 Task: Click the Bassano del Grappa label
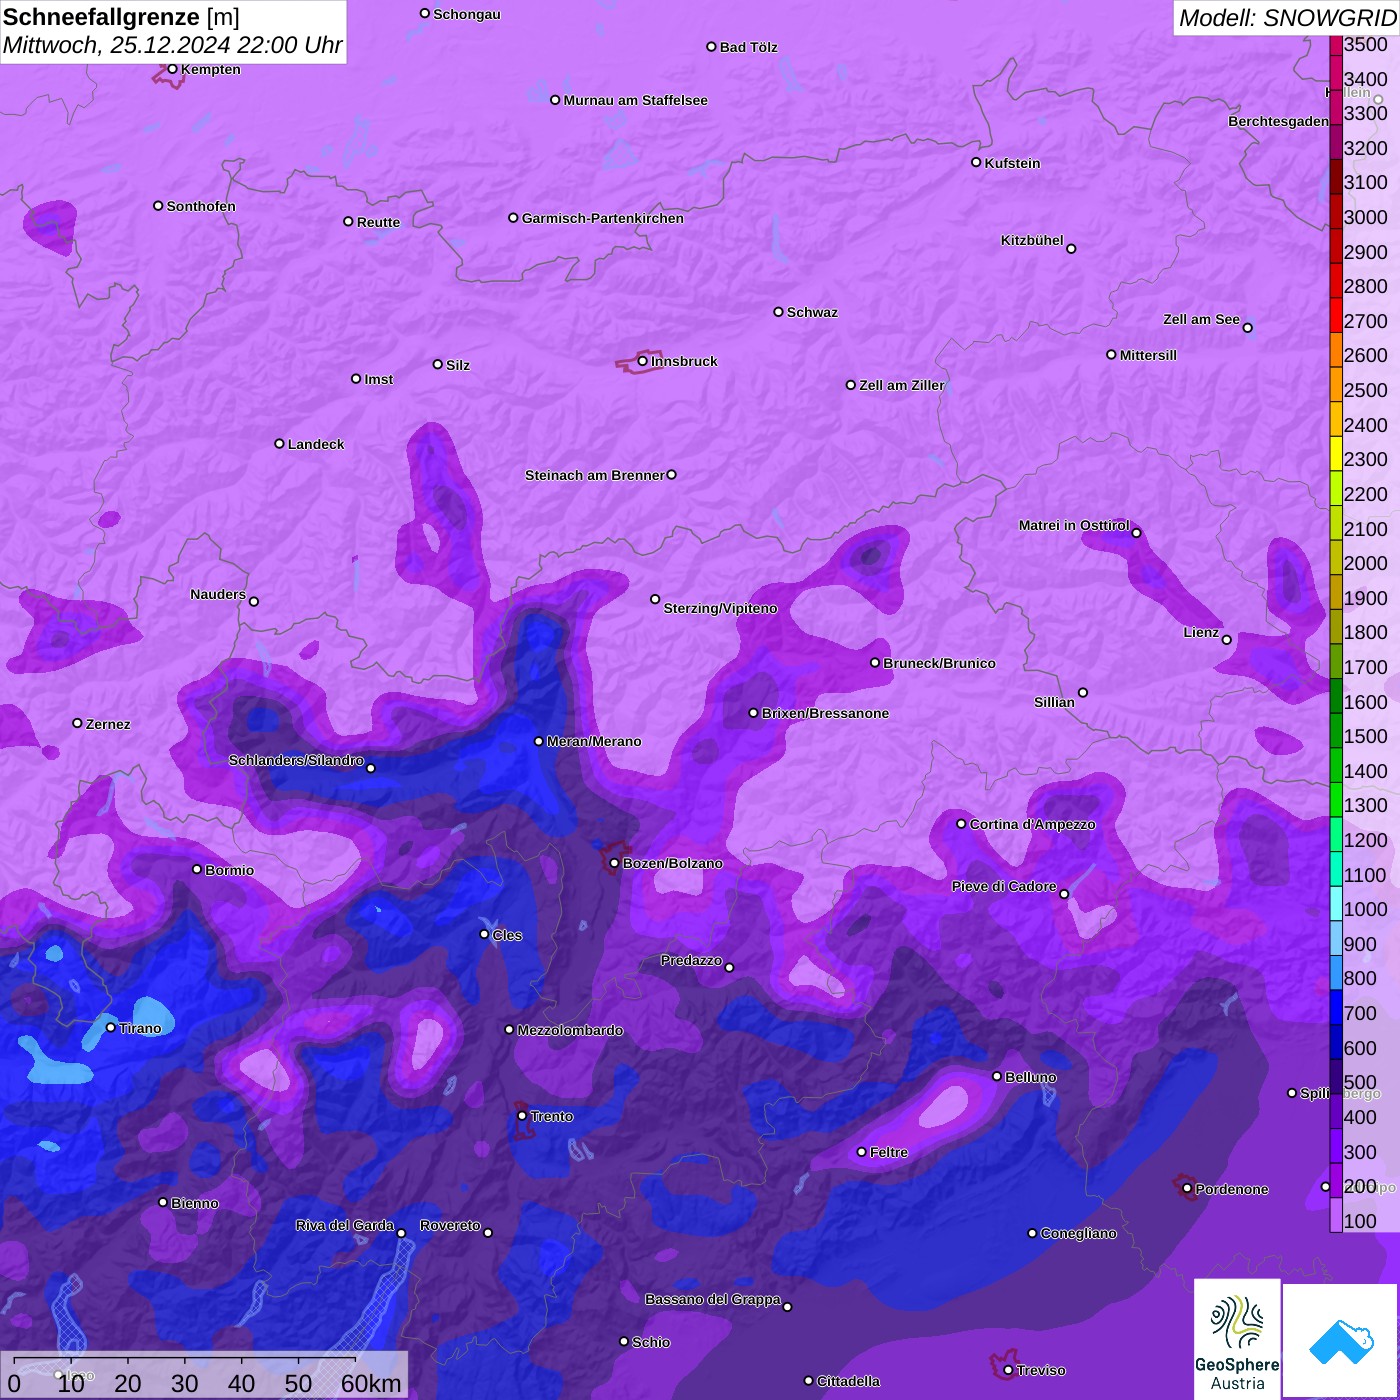coord(712,1299)
